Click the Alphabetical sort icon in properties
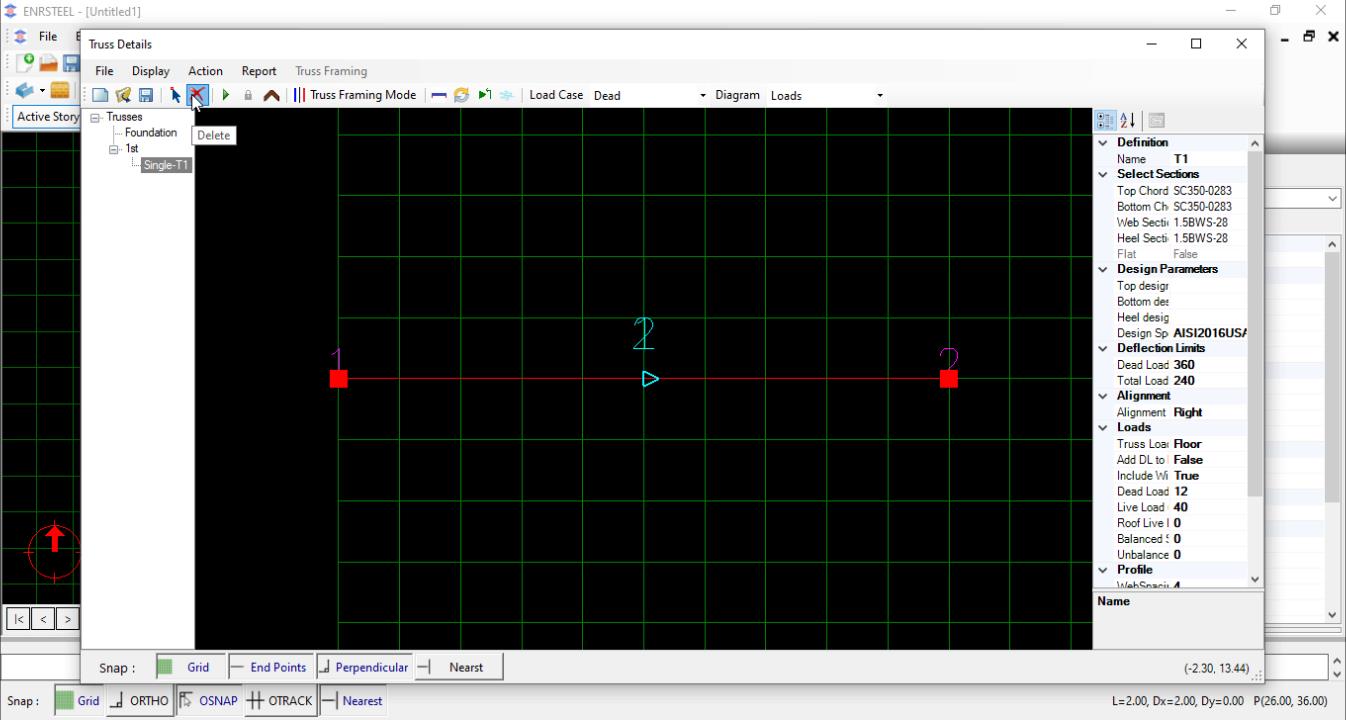This screenshot has height=720, width=1346. (1128, 120)
